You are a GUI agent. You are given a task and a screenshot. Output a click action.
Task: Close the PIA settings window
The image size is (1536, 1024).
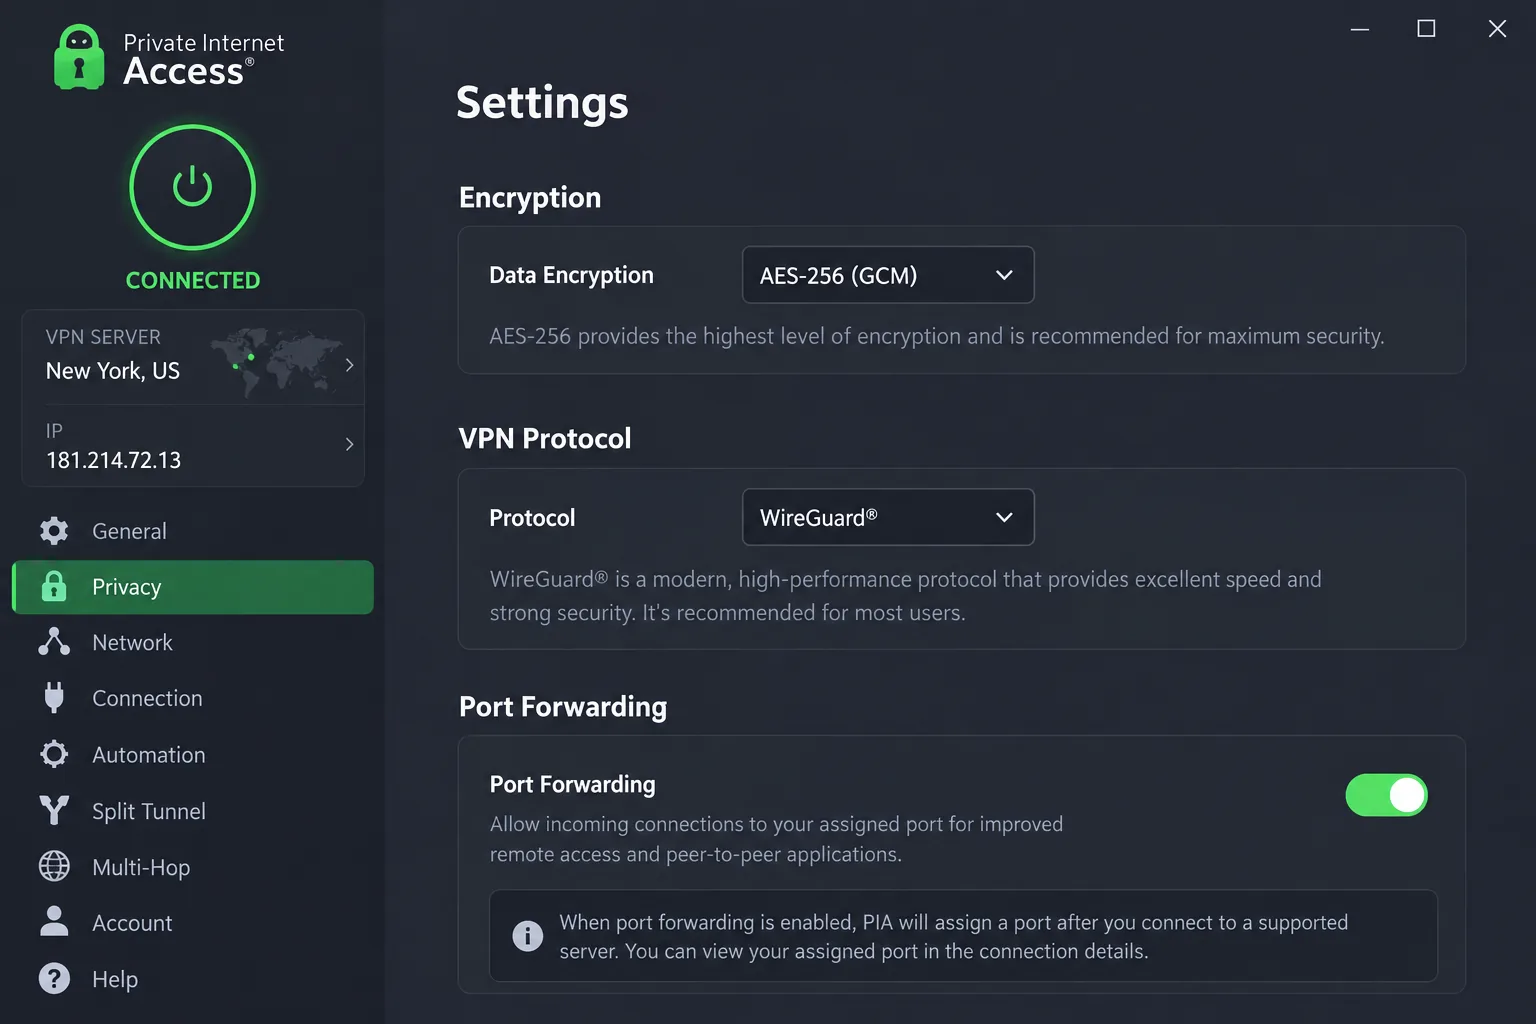[x=1497, y=29]
